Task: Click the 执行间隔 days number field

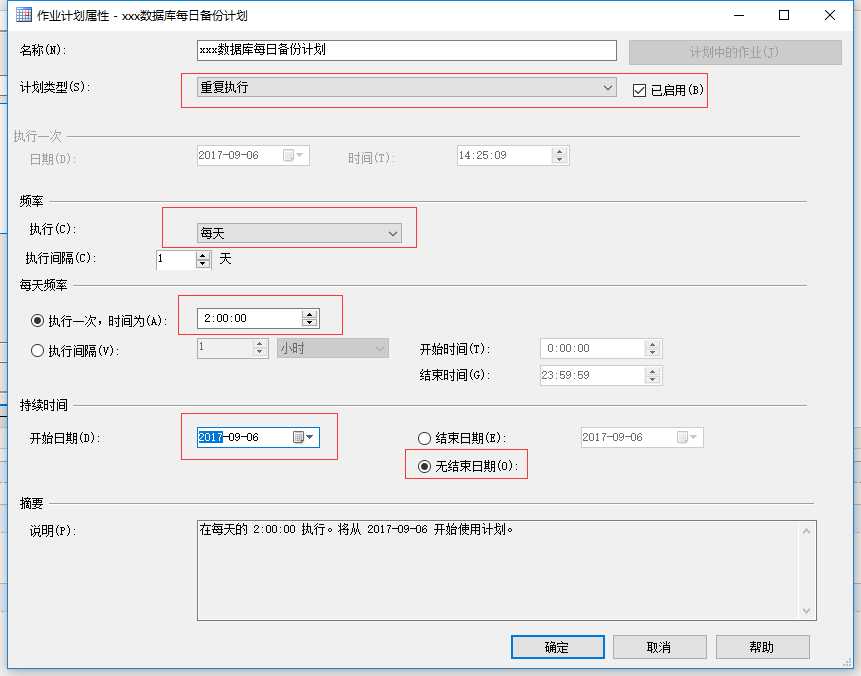Action: 176,259
